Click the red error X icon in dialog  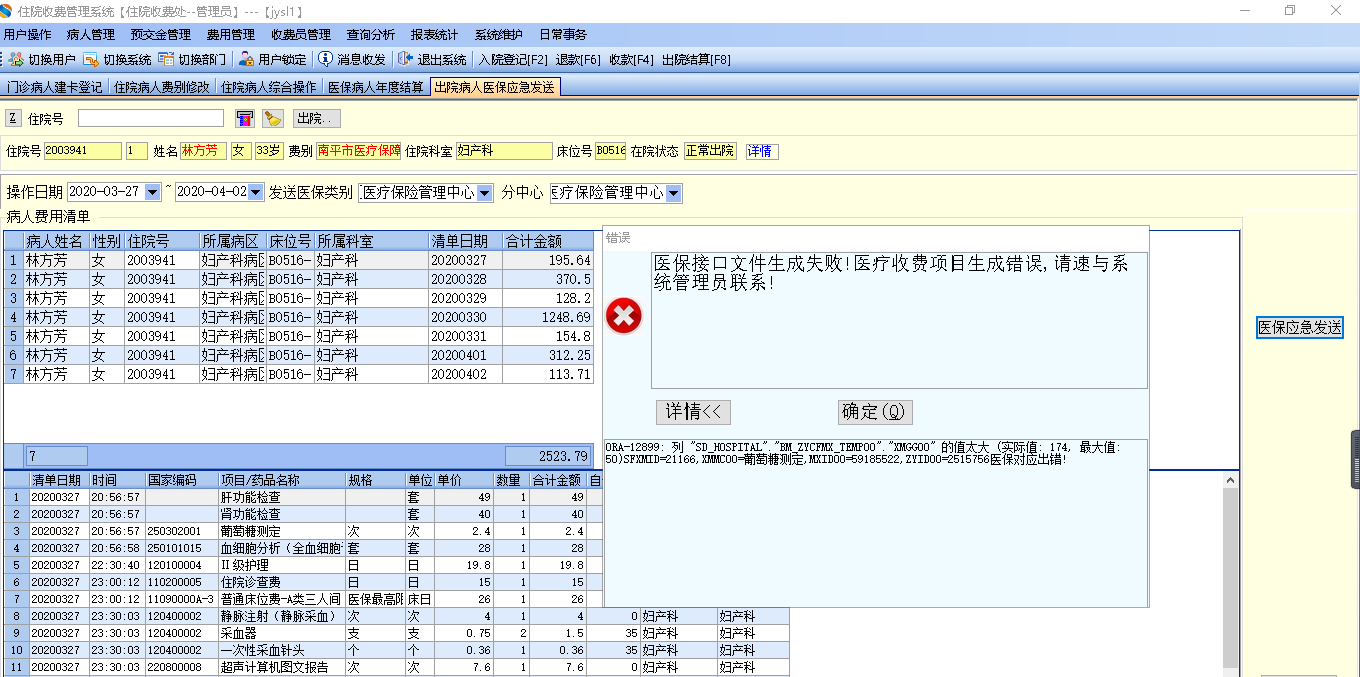pyautogui.click(x=624, y=316)
